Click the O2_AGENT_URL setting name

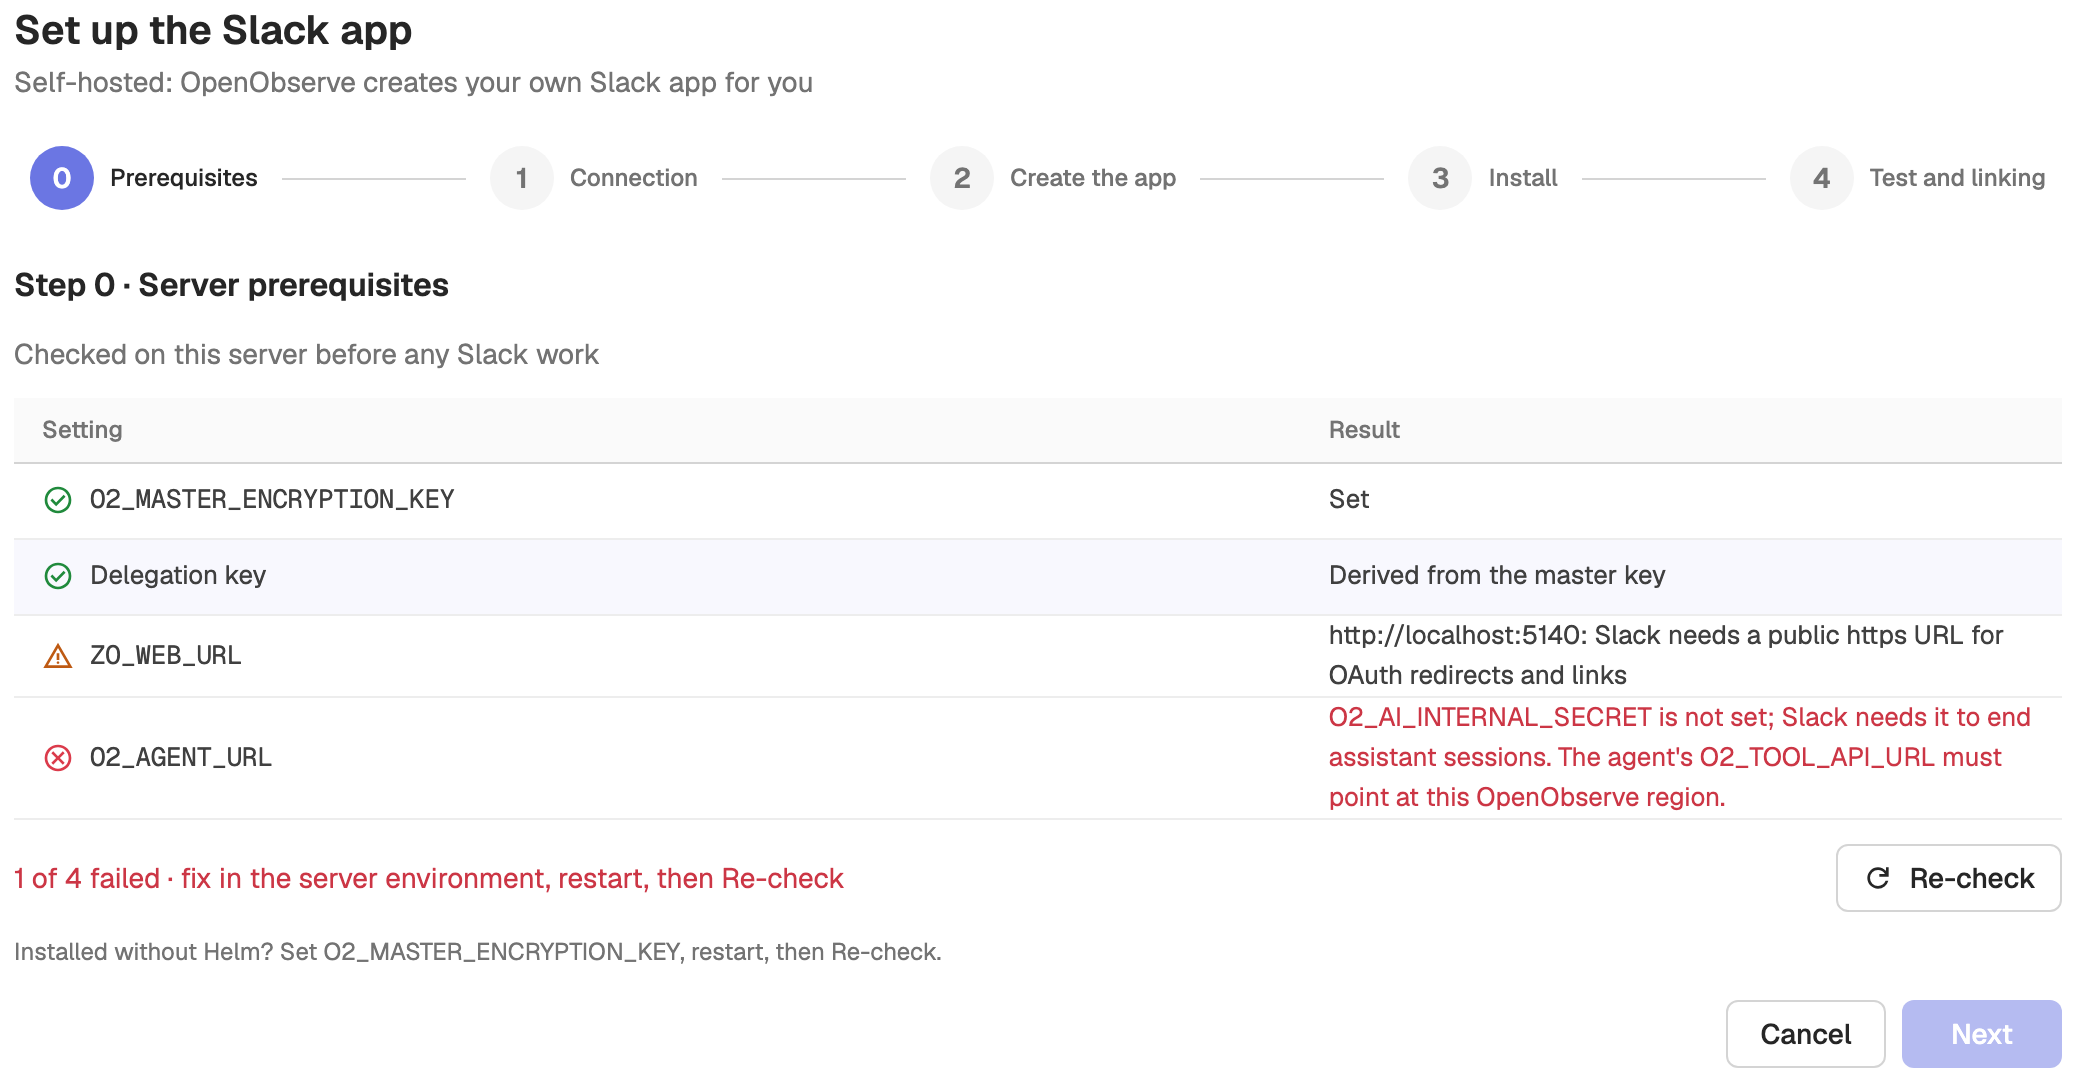tap(181, 757)
